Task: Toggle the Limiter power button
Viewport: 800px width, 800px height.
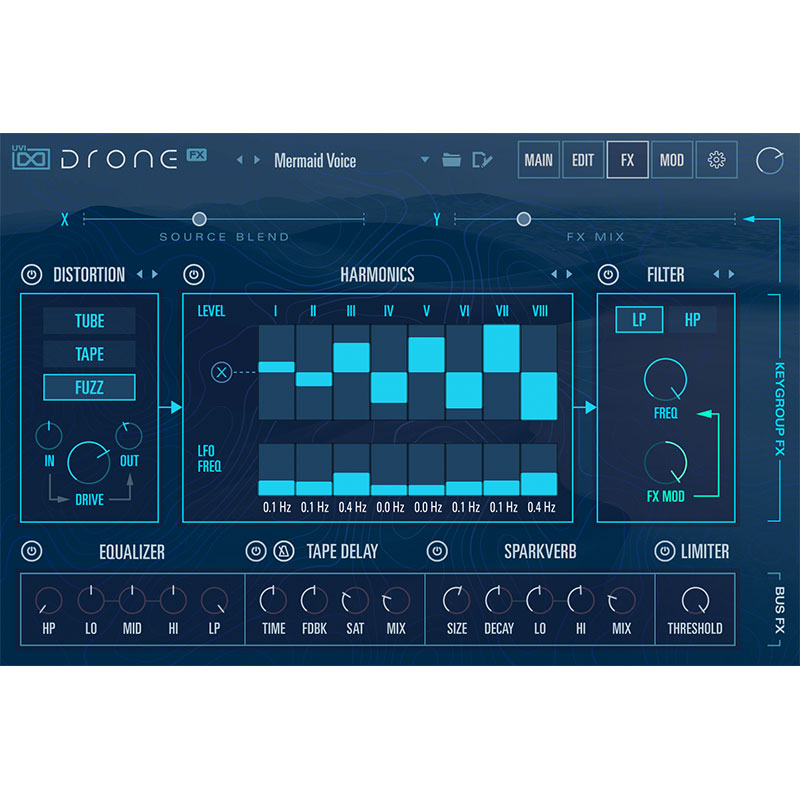Action: pyautogui.click(x=665, y=552)
